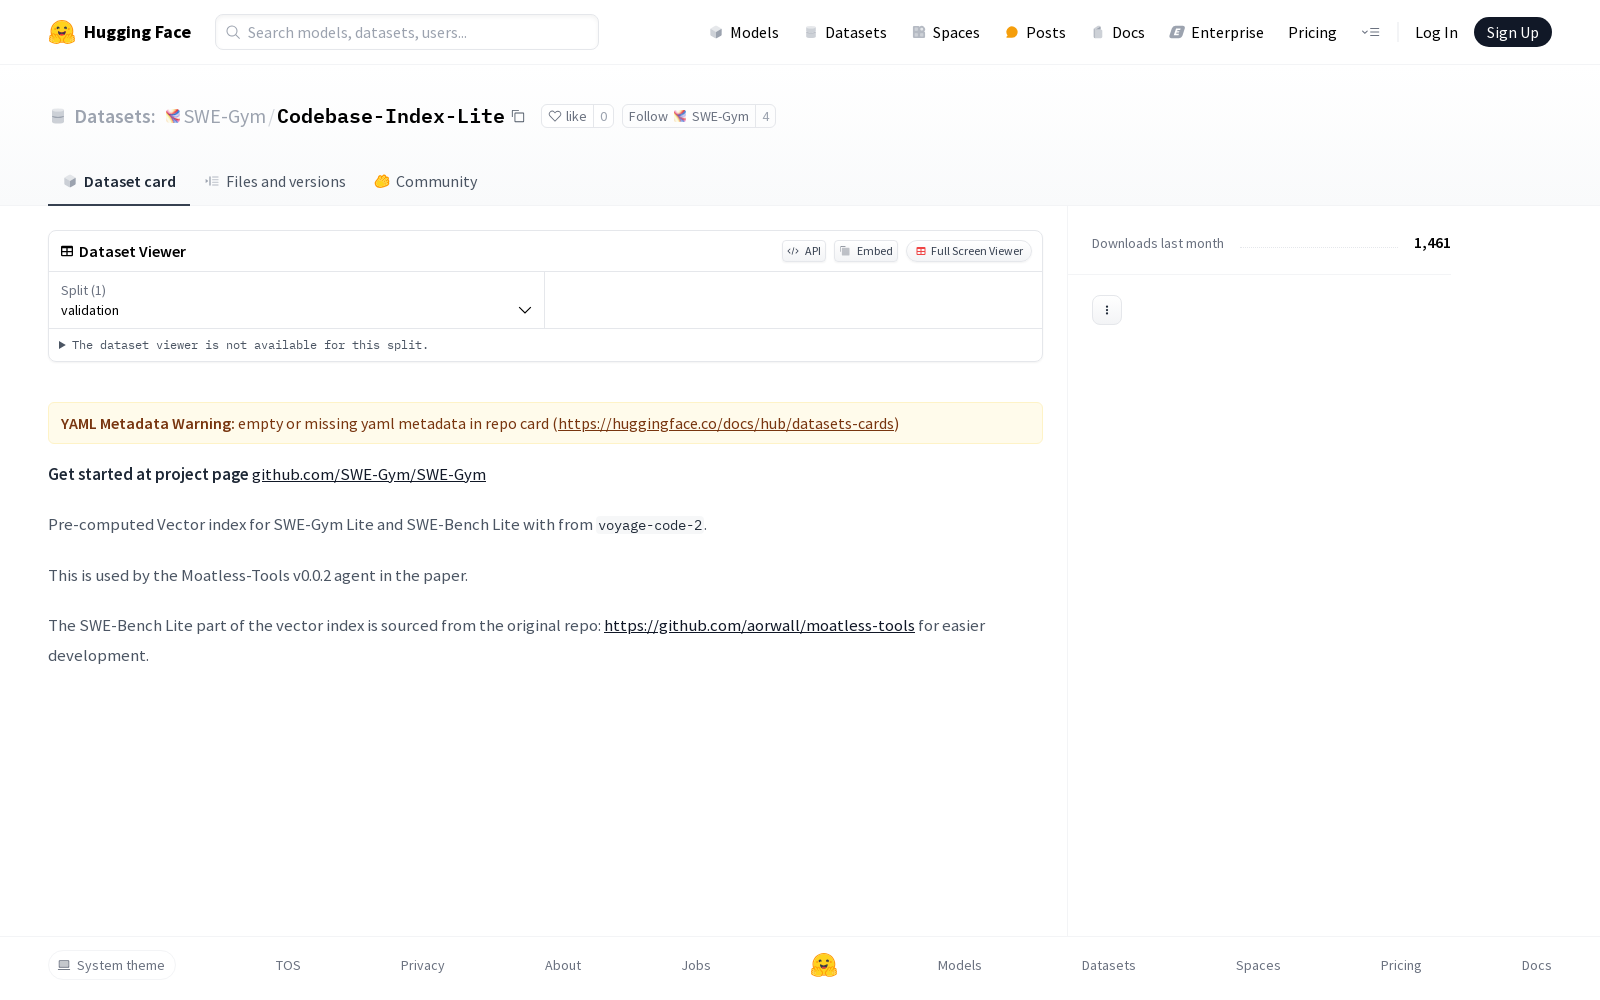Open the datasets-cards docs link
This screenshot has width=1600, height=1000.
coord(726,423)
